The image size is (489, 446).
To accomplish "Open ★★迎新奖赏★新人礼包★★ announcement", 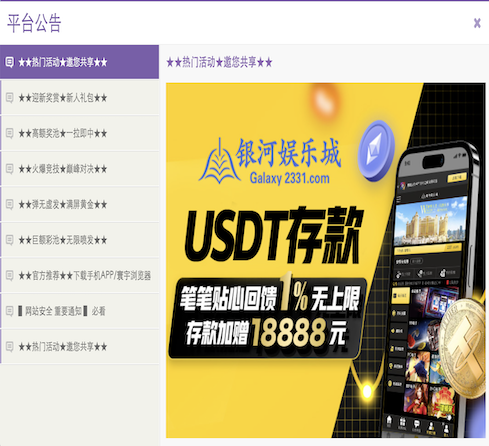I will (79, 98).
